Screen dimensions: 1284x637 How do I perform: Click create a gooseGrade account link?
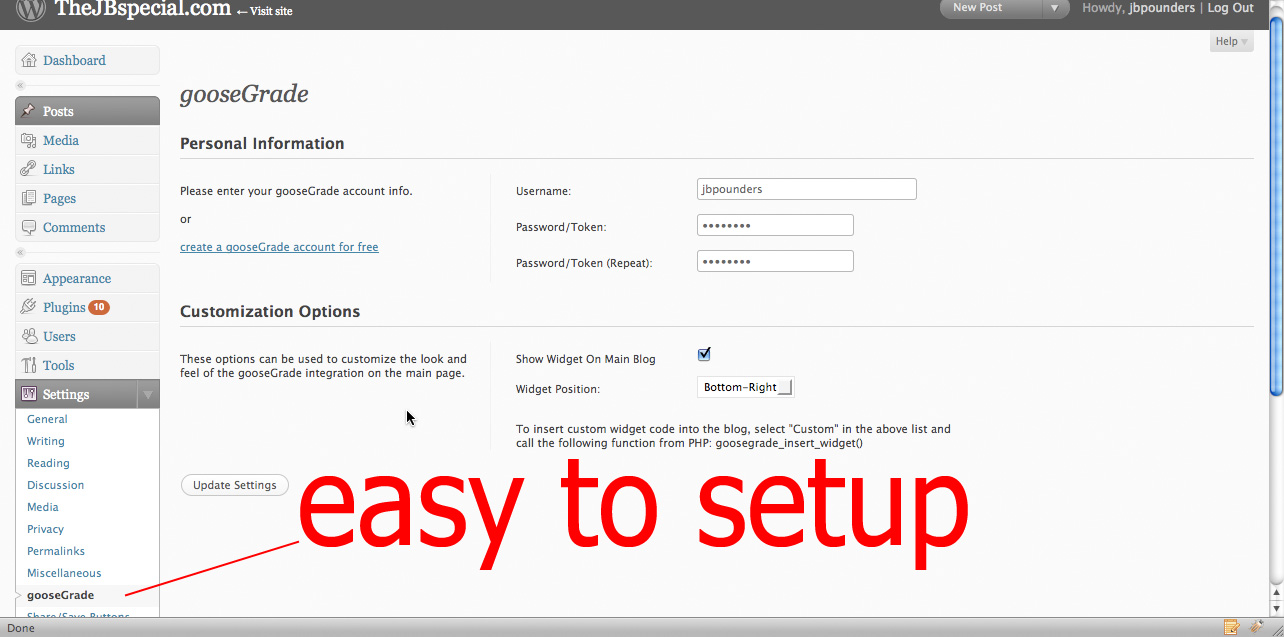[279, 247]
